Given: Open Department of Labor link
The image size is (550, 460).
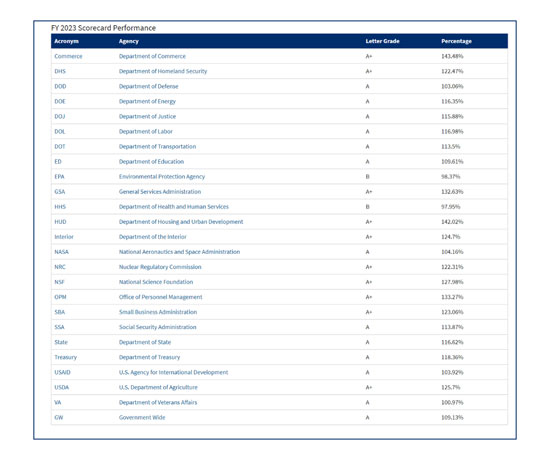Looking at the screenshot, I should (x=146, y=132).
